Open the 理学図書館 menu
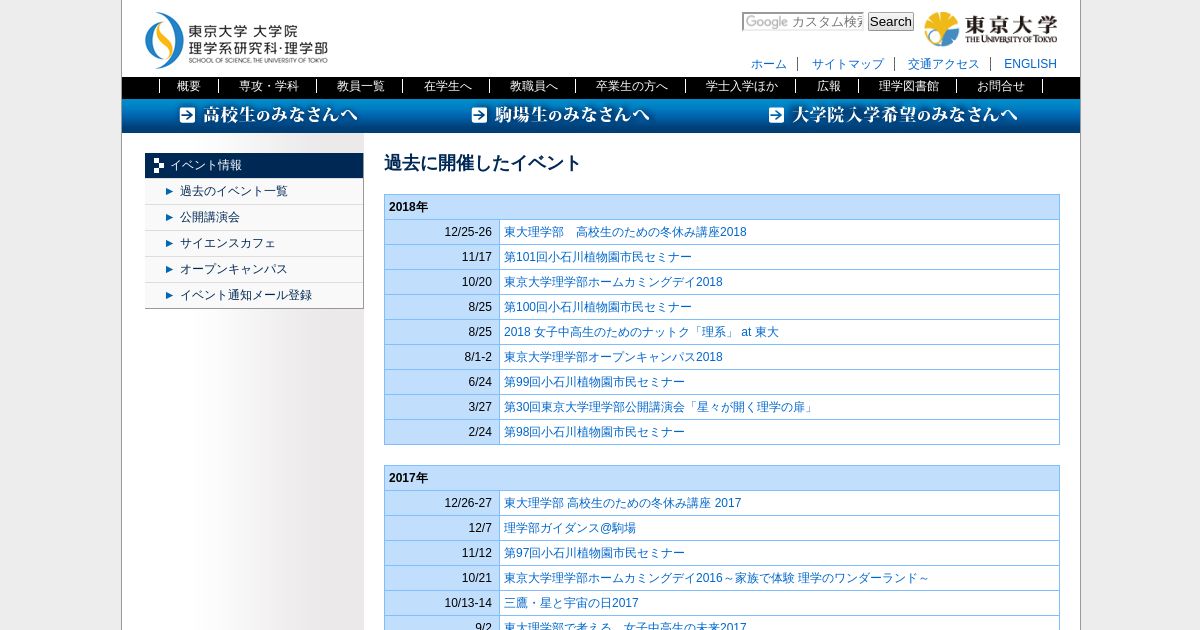The image size is (1200, 630). pyautogui.click(x=909, y=87)
